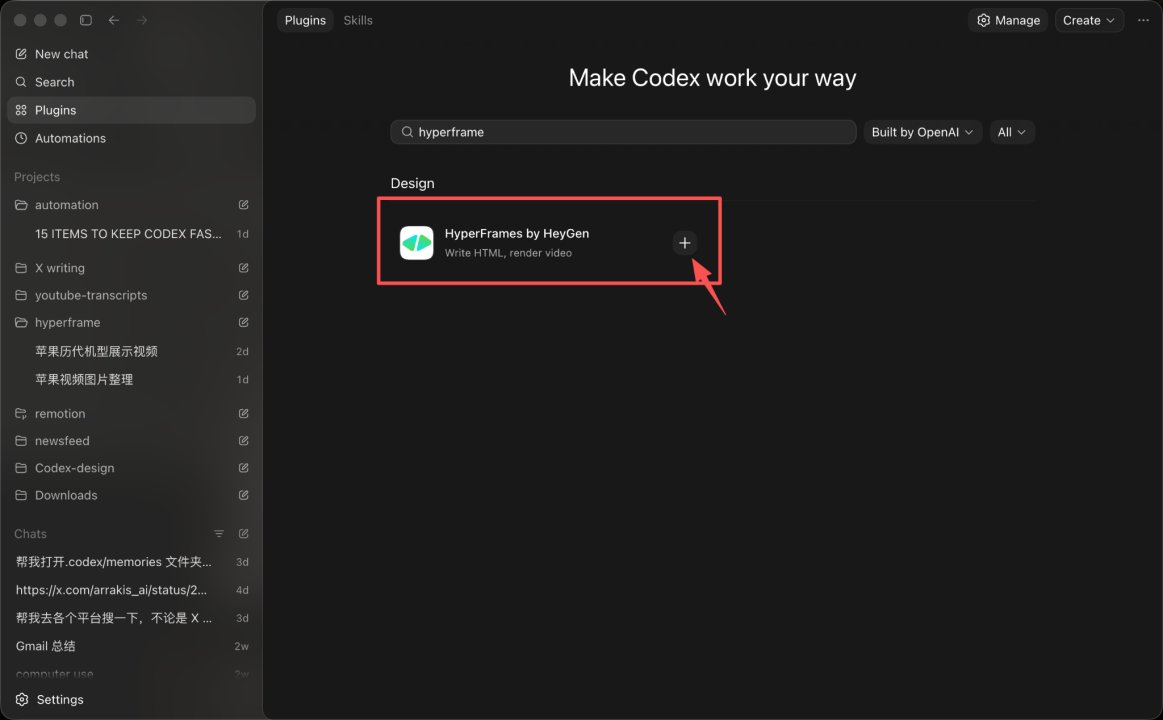Viewport: 1163px width, 720px height.
Task: Open chat 帮我去各个平台搜一下
Action: tap(131, 618)
